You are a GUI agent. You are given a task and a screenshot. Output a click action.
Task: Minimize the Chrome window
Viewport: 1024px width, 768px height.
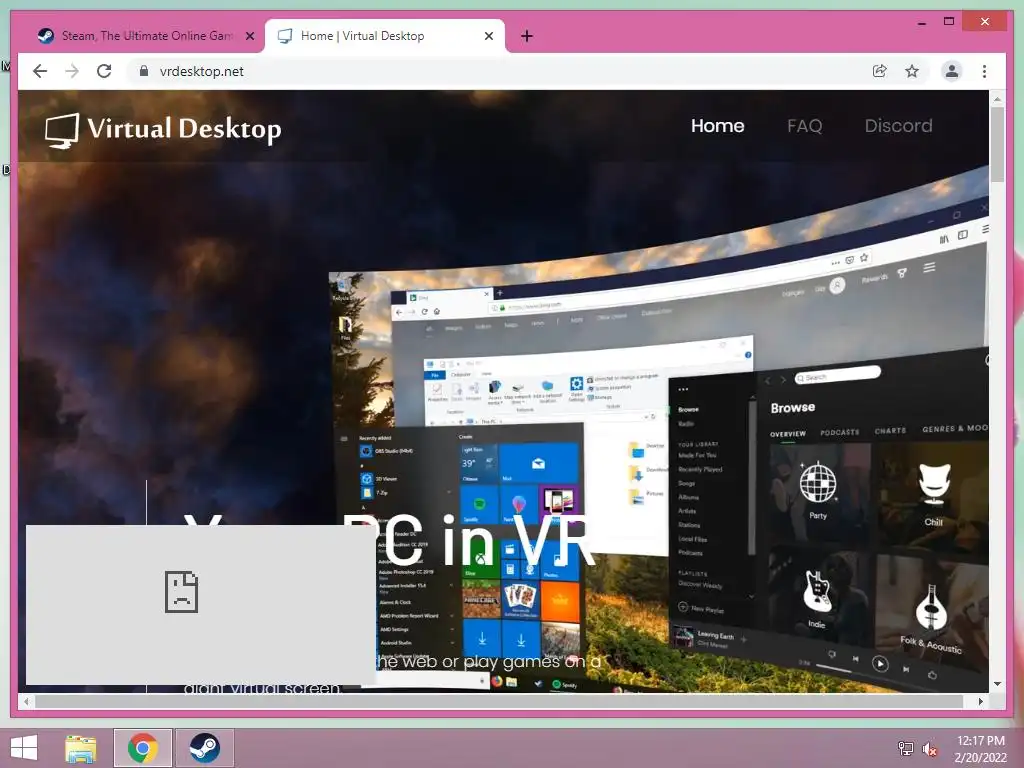921,22
